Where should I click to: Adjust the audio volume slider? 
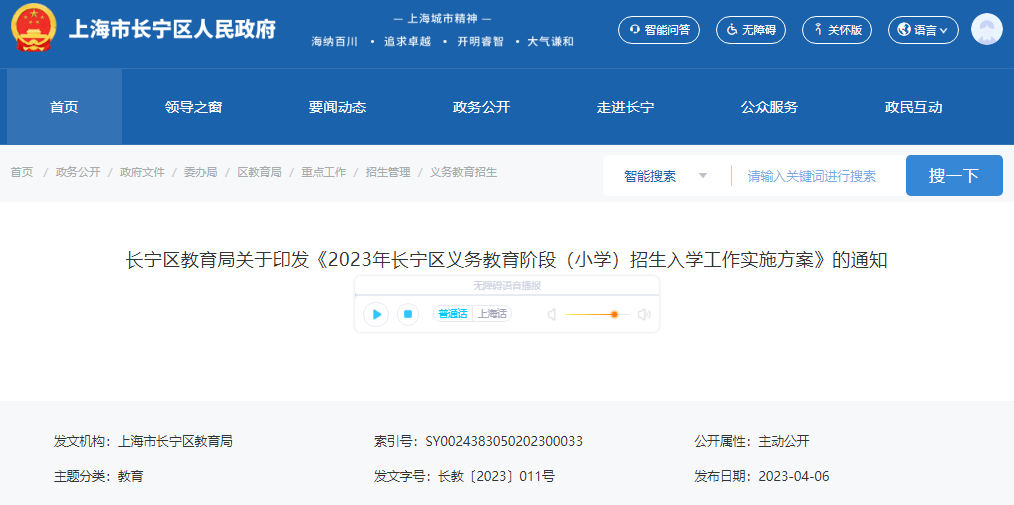tap(613, 315)
